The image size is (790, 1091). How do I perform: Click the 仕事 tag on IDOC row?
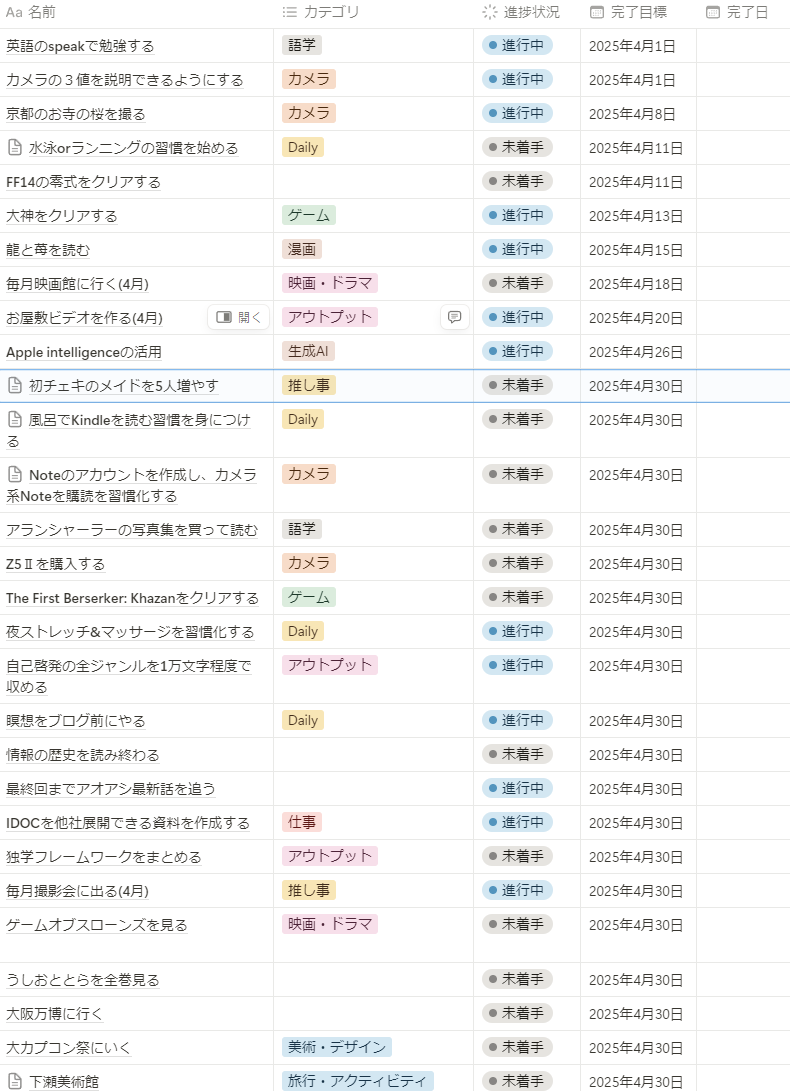click(x=302, y=822)
